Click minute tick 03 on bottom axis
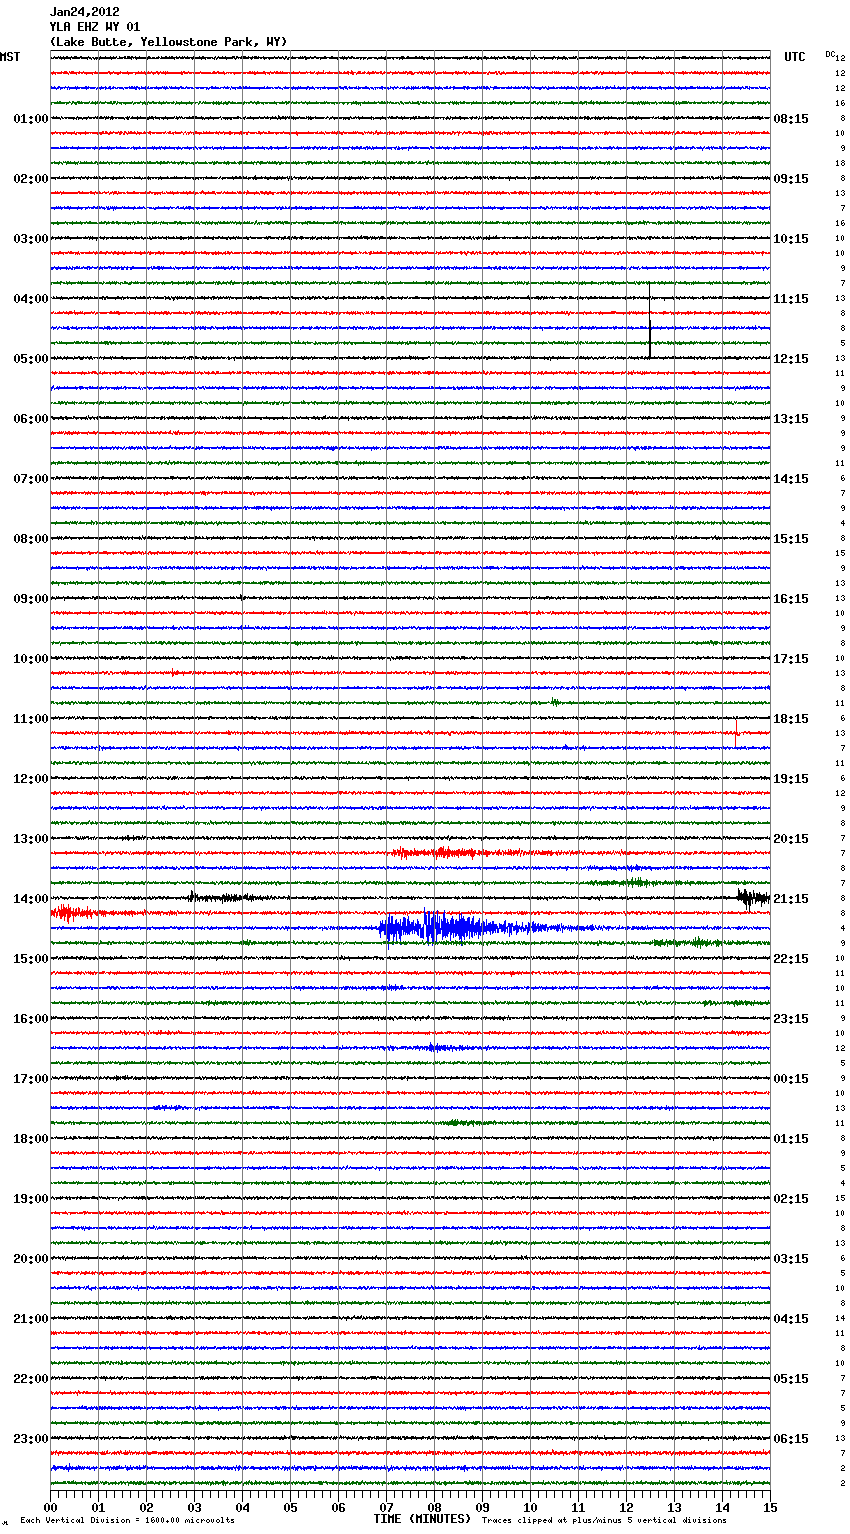850x1534 pixels. pos(194,1507)
